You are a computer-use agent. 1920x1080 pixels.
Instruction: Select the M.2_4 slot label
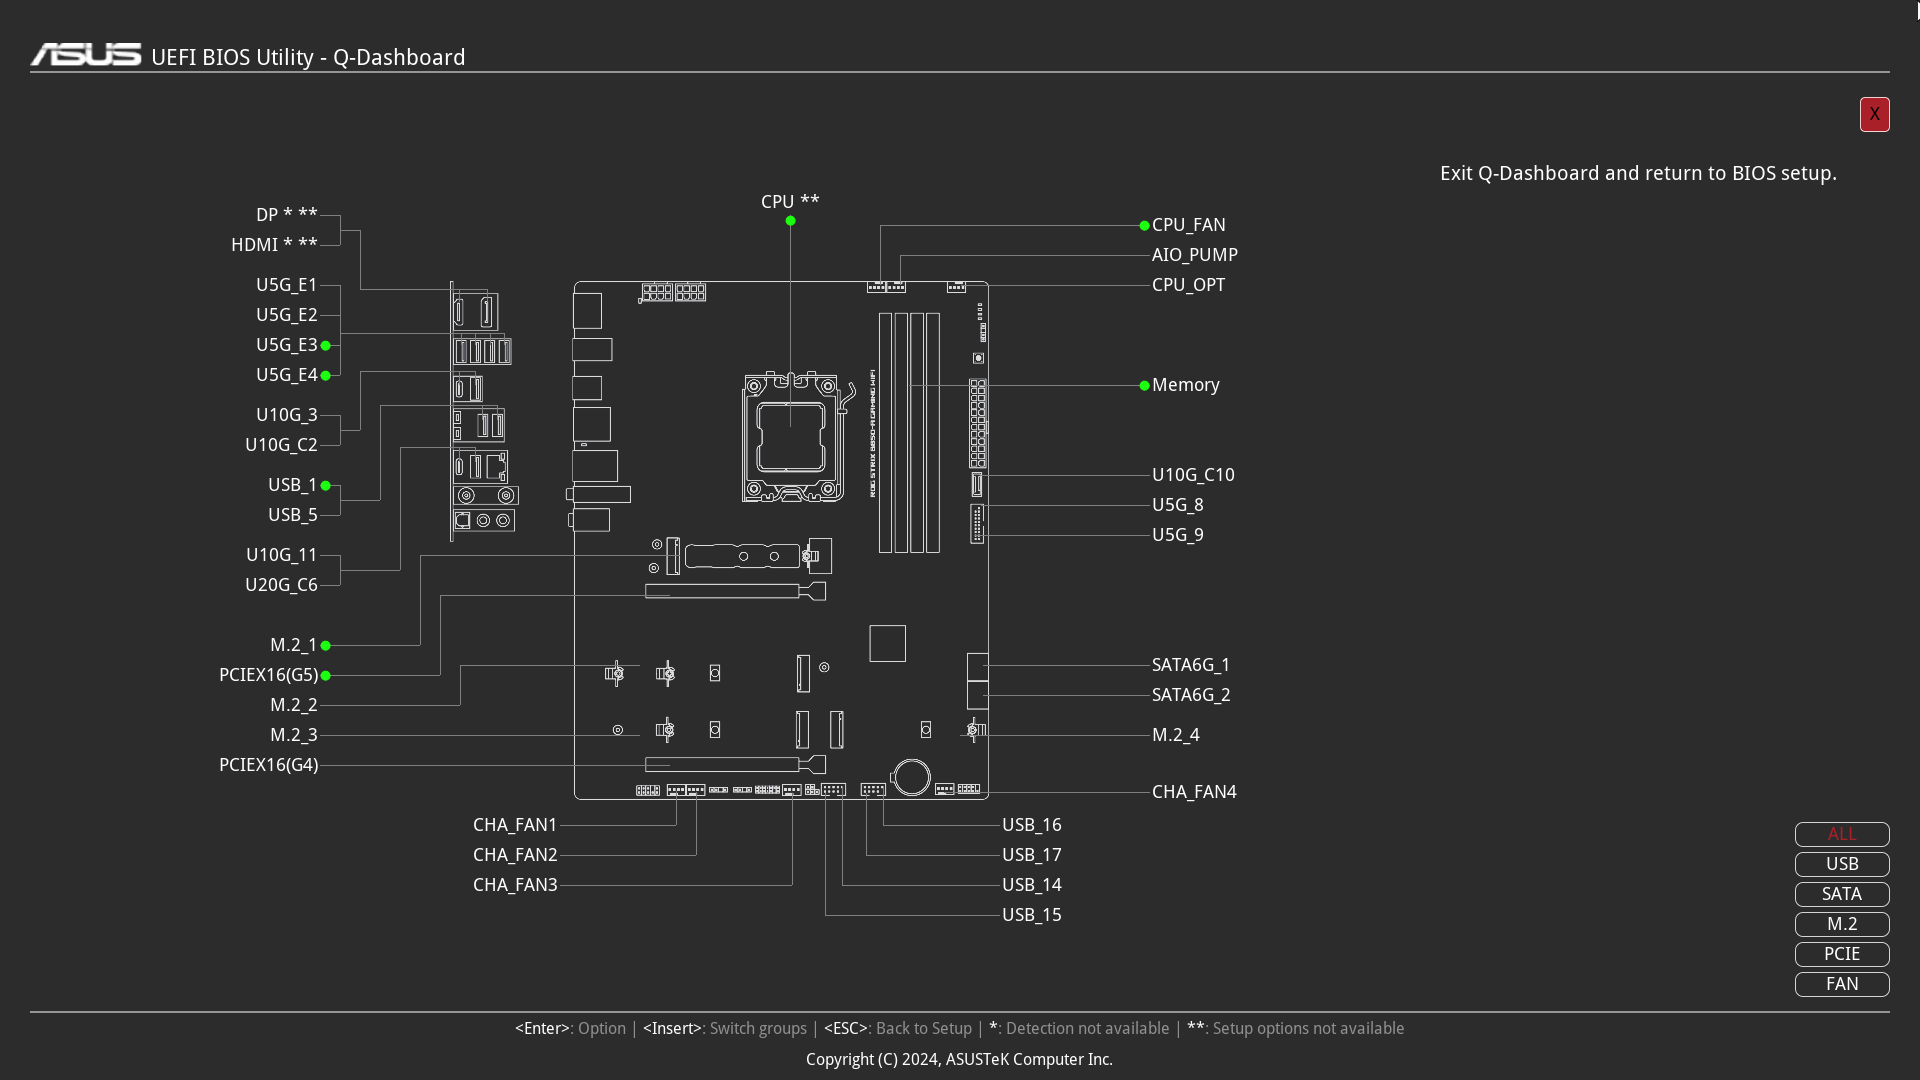1175,735
